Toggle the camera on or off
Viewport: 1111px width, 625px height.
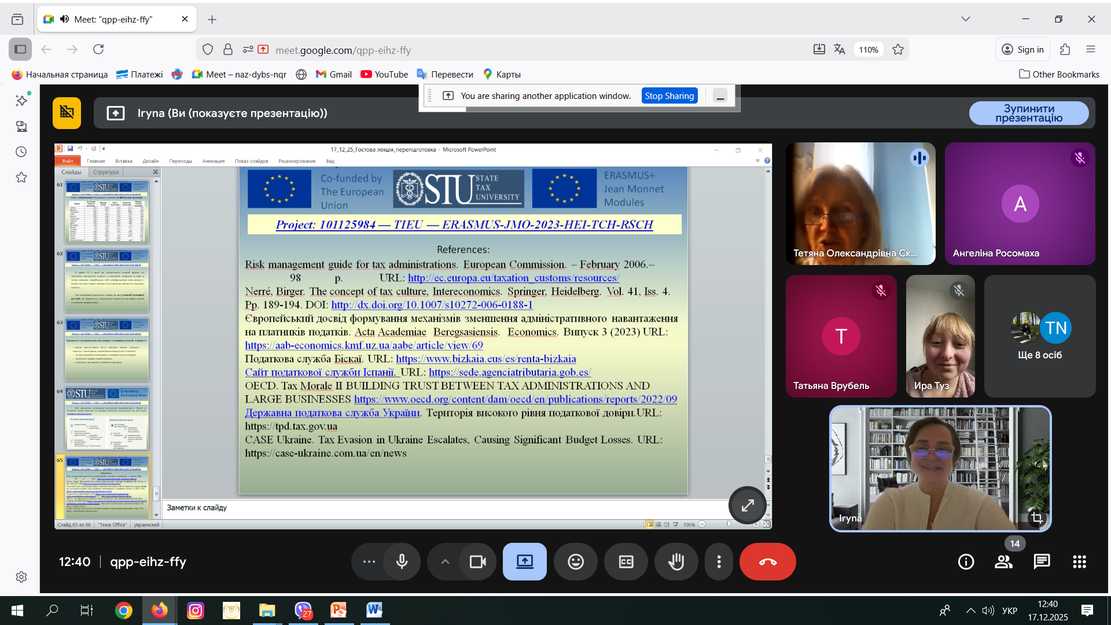478,562
